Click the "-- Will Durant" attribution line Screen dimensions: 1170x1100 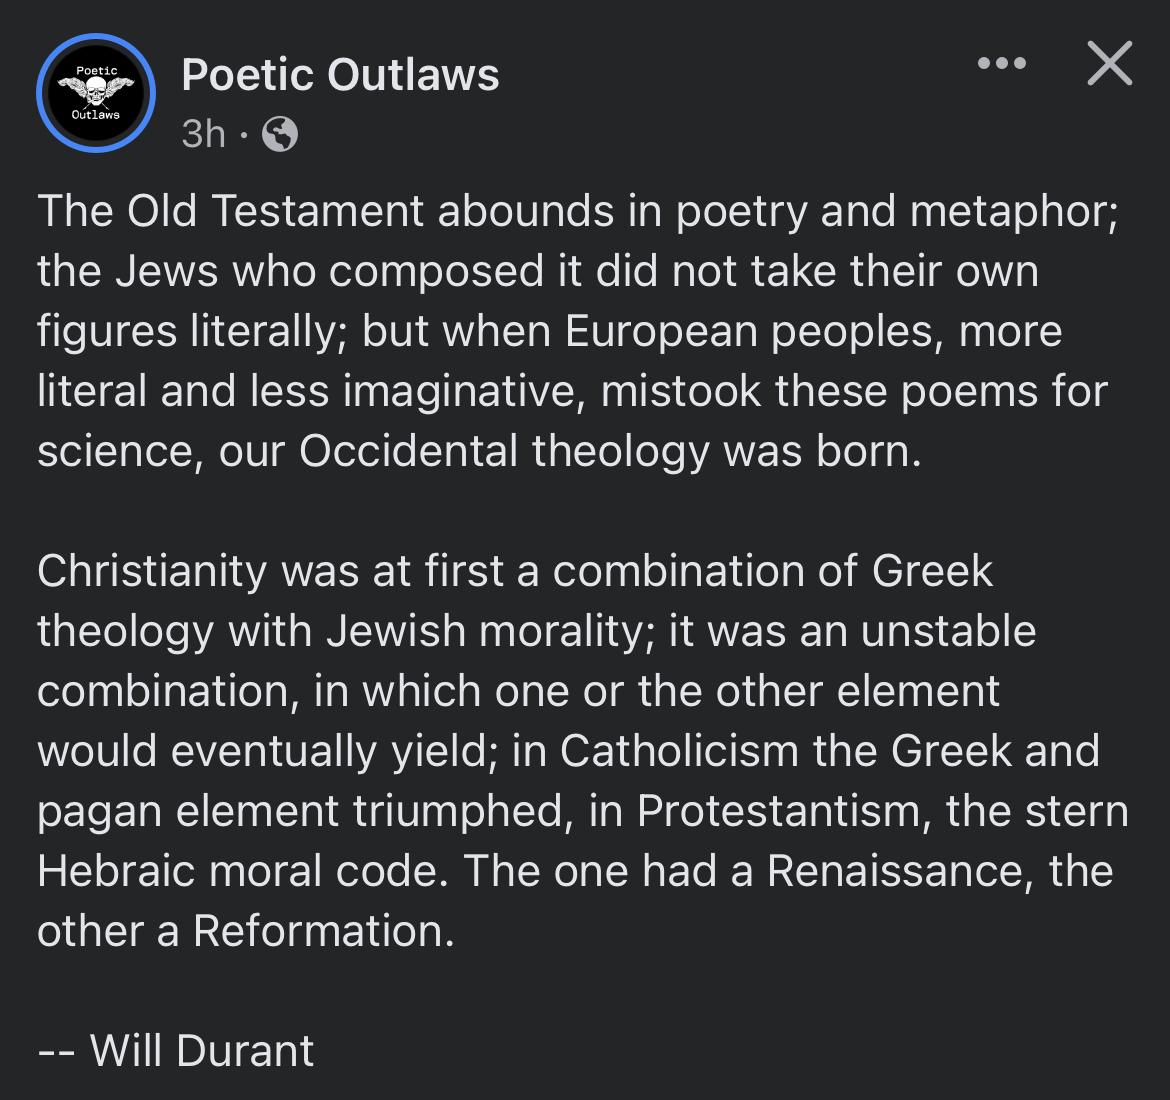pyautogui.click(x=176, y=1051)
